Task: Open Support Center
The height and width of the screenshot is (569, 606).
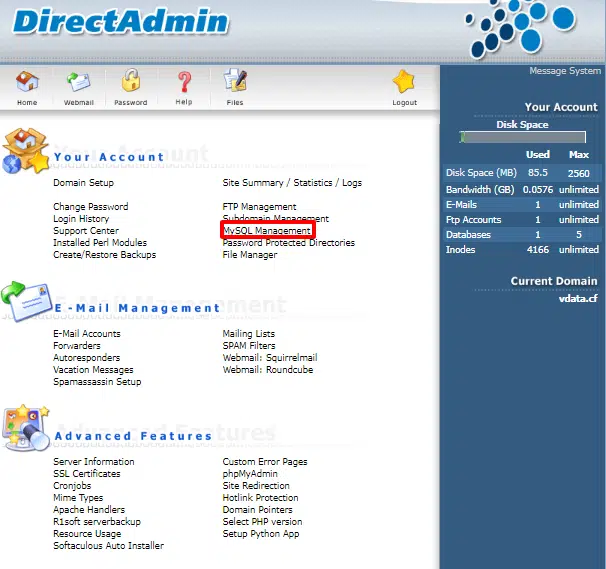Action: click(86, 230)
